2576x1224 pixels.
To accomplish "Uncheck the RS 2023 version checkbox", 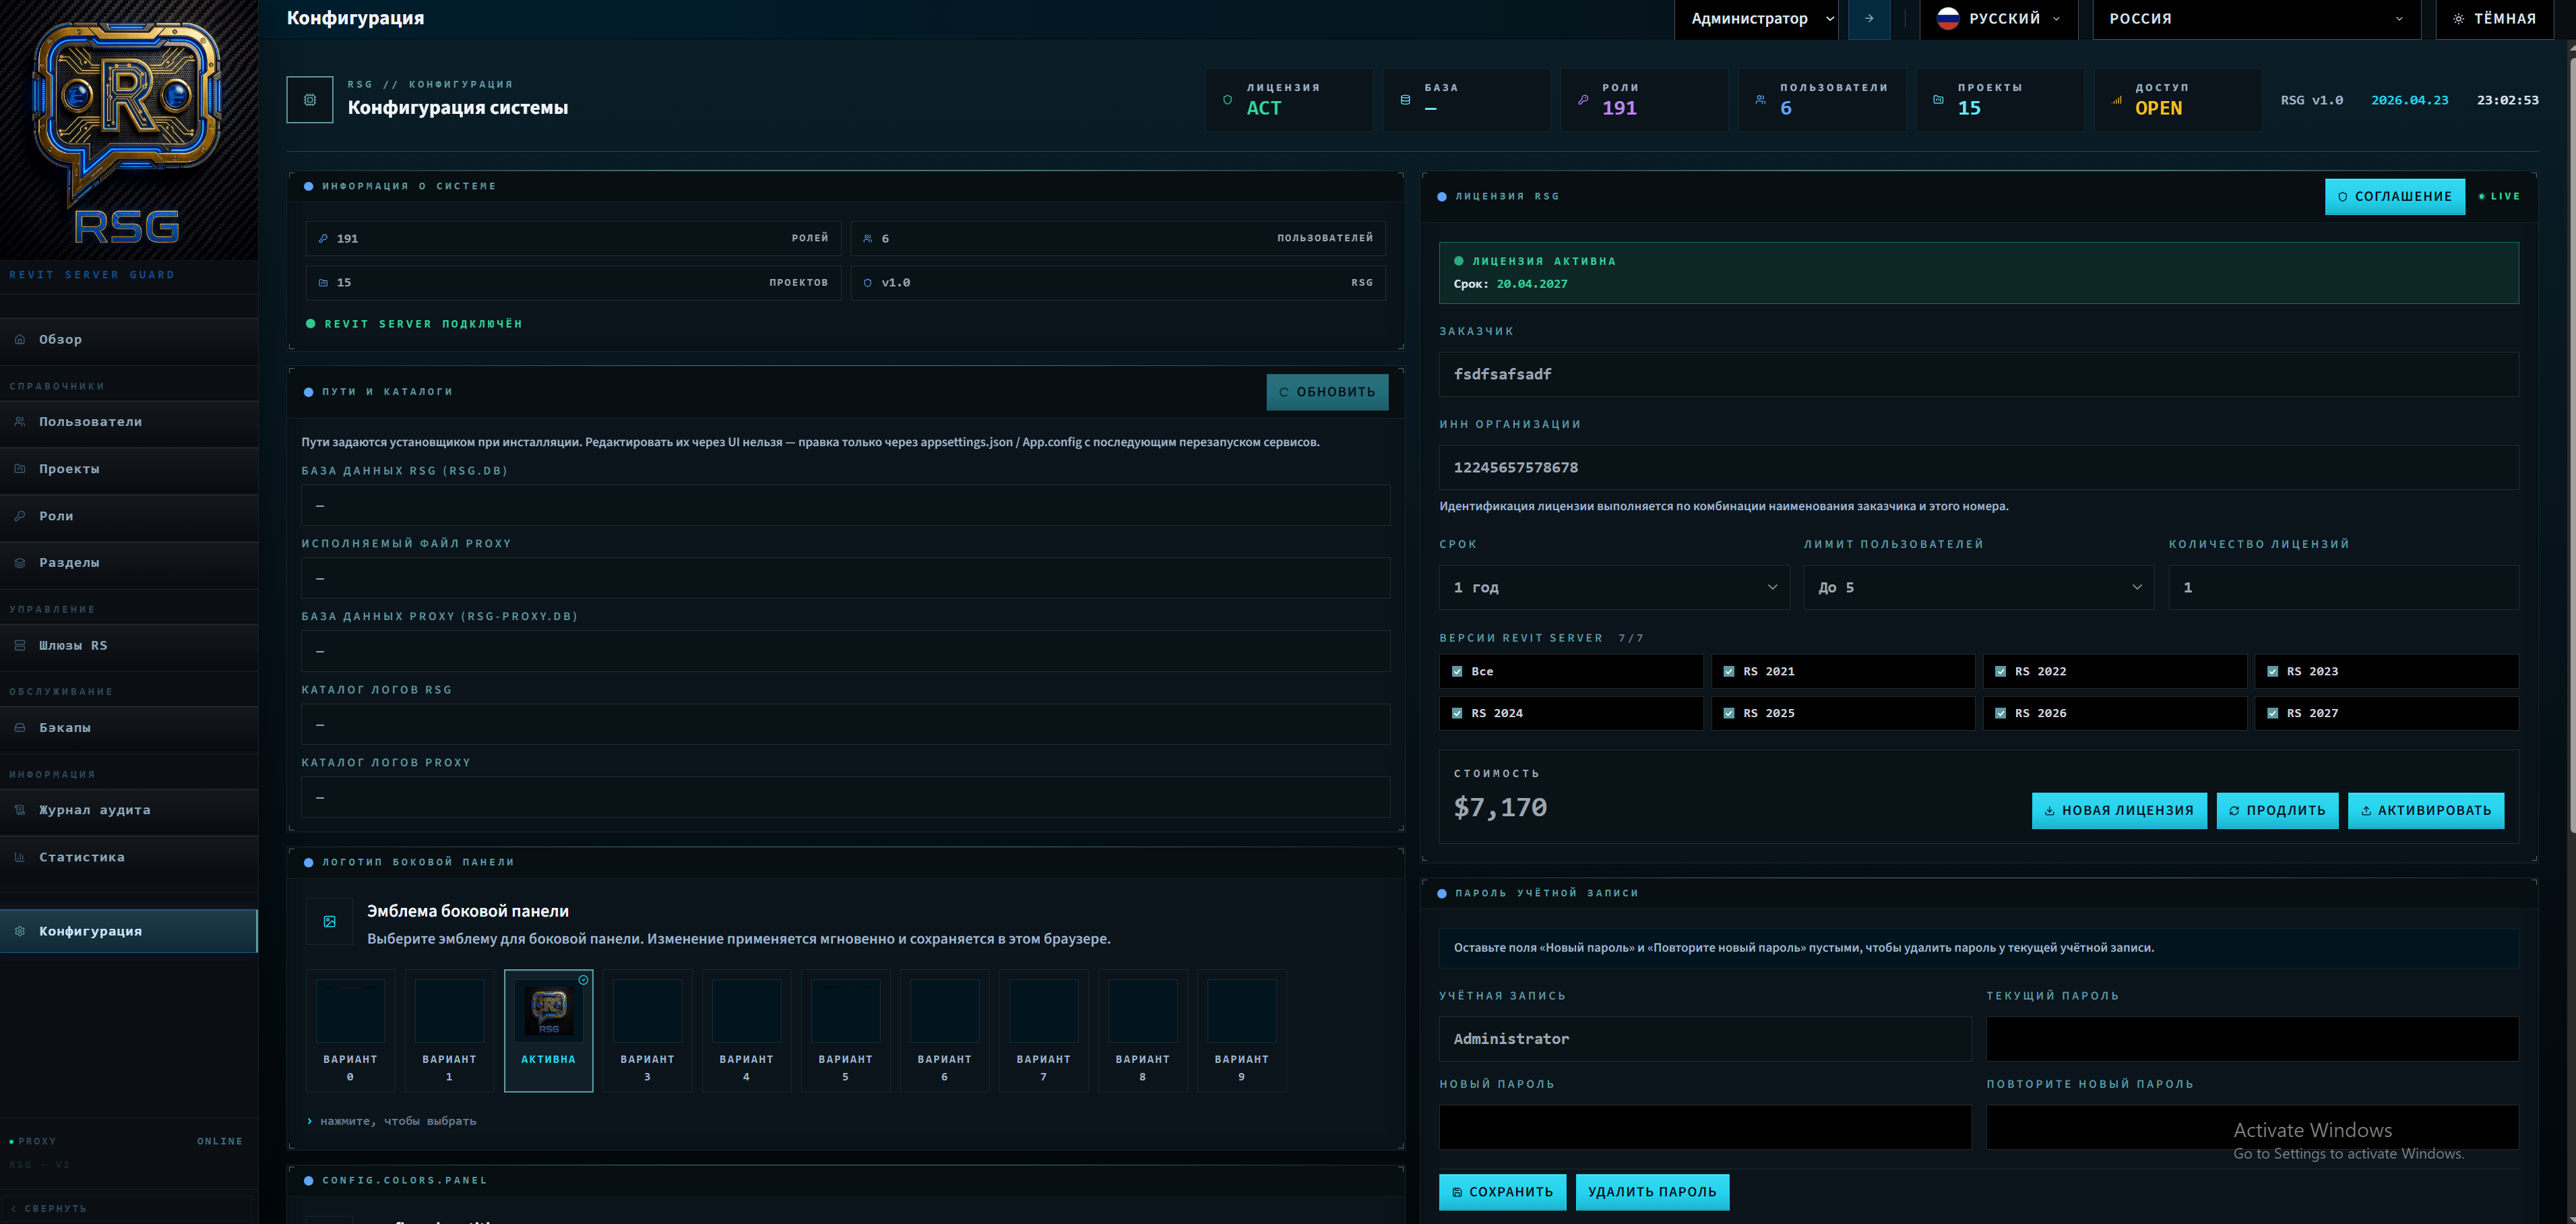I will pos(2272,671).
